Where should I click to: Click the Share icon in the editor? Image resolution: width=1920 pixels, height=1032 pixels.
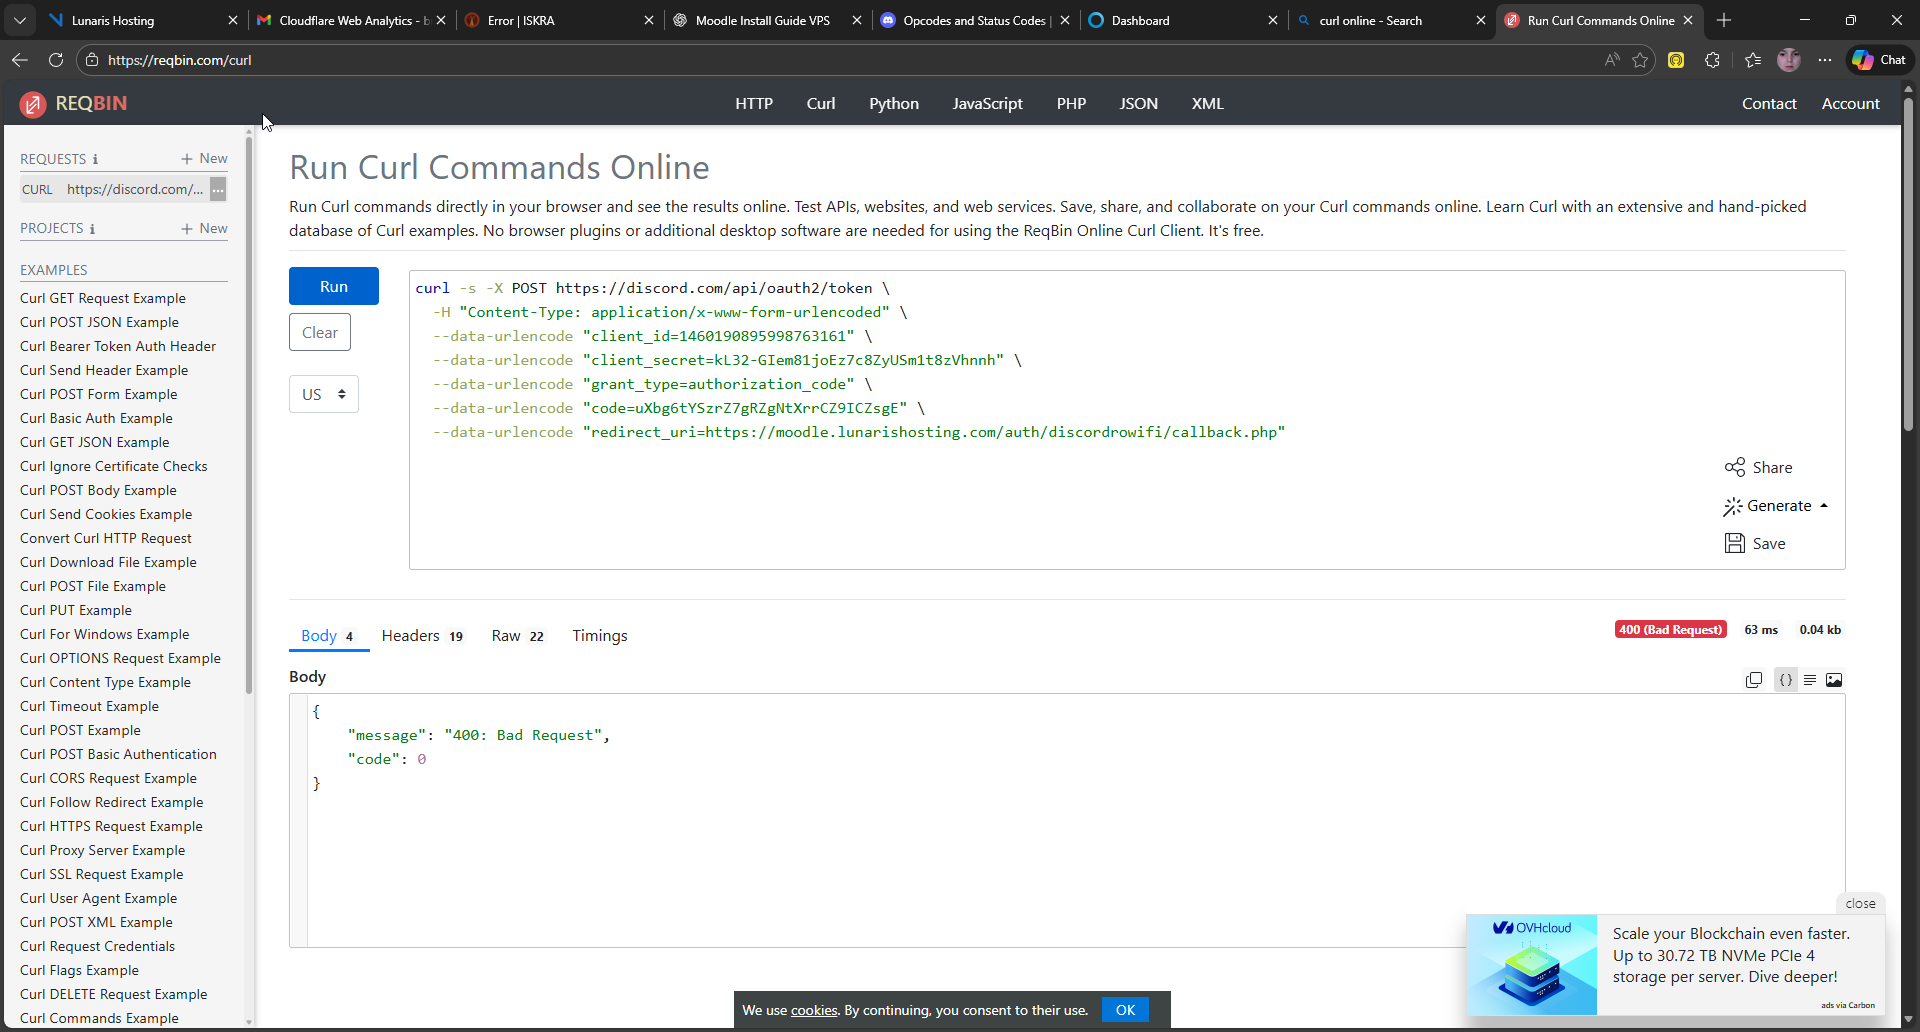pos(1735,467)
